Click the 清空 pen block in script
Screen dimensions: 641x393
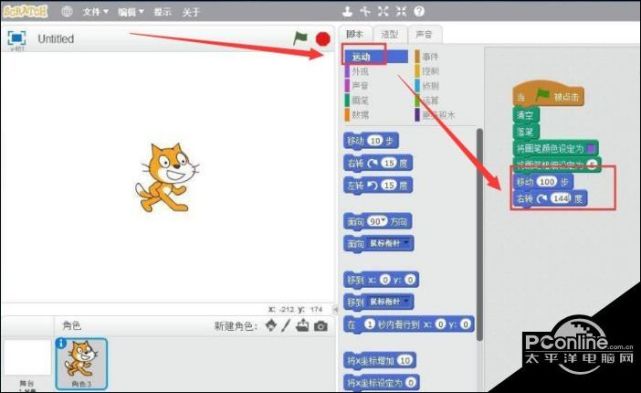pos(526,116)
